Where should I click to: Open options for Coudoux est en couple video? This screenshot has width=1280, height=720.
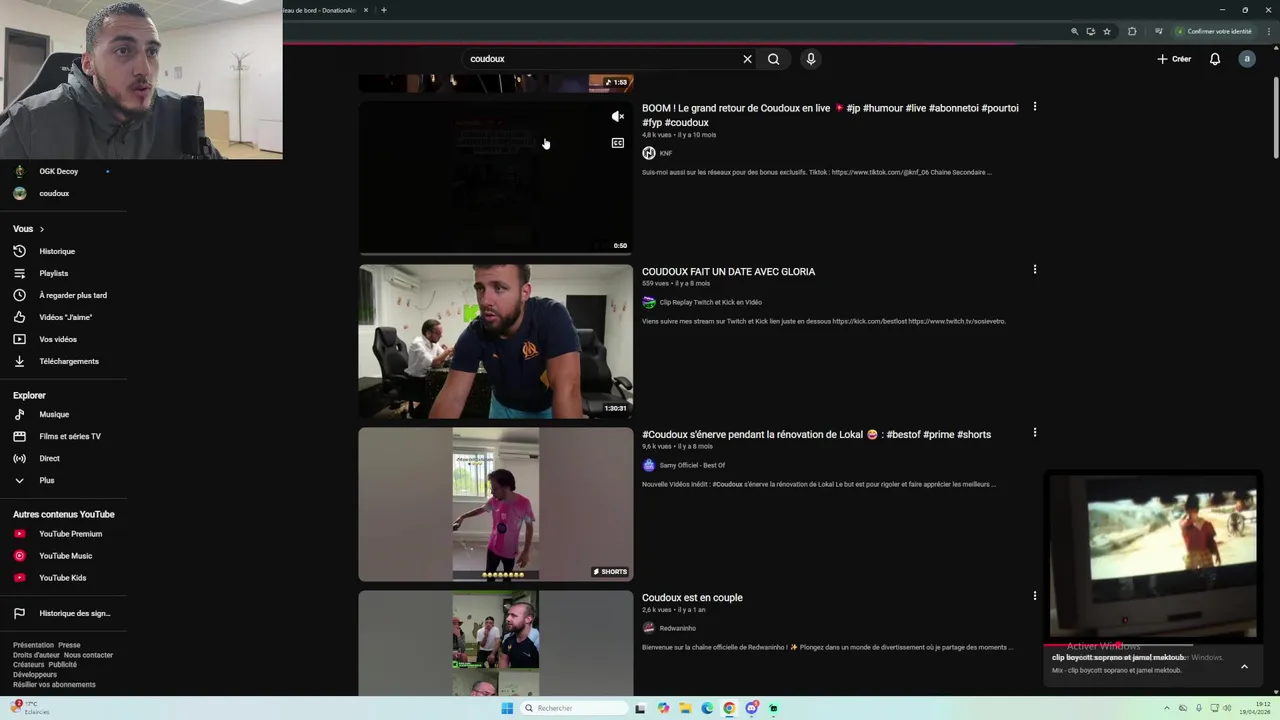click(1035, 595)
